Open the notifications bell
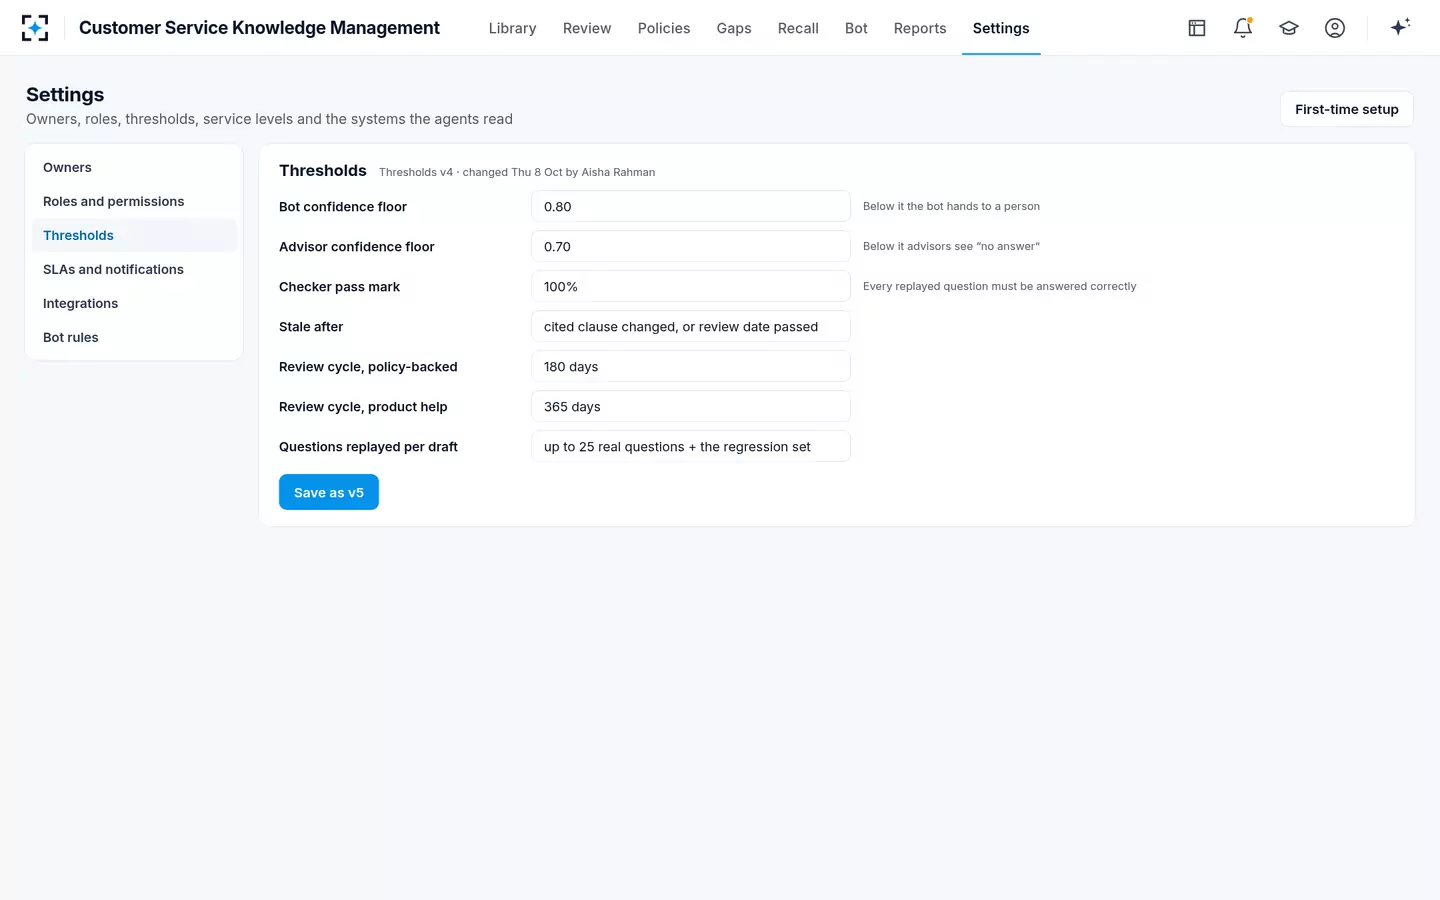1440x900 pixels. click(1243, 28)
